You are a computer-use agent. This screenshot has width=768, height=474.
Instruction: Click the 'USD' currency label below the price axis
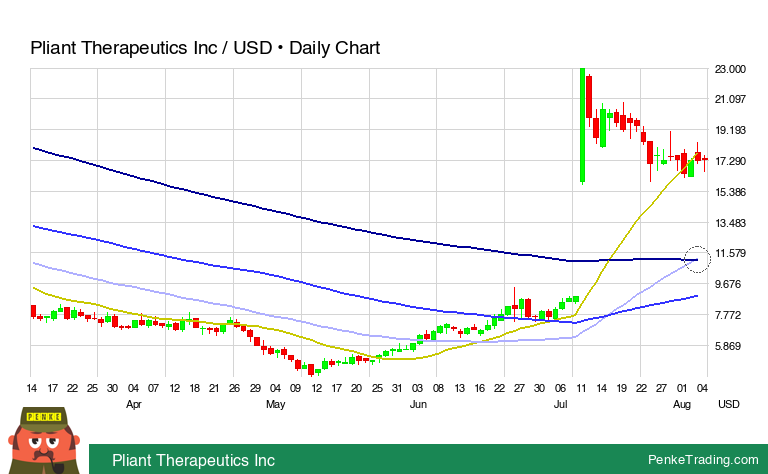[x=728, y=404]
